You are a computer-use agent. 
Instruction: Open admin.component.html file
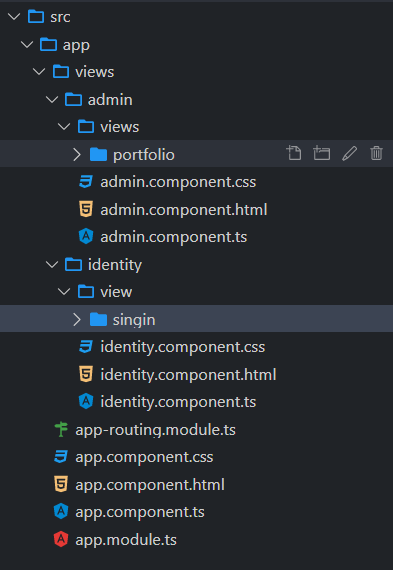184,210
